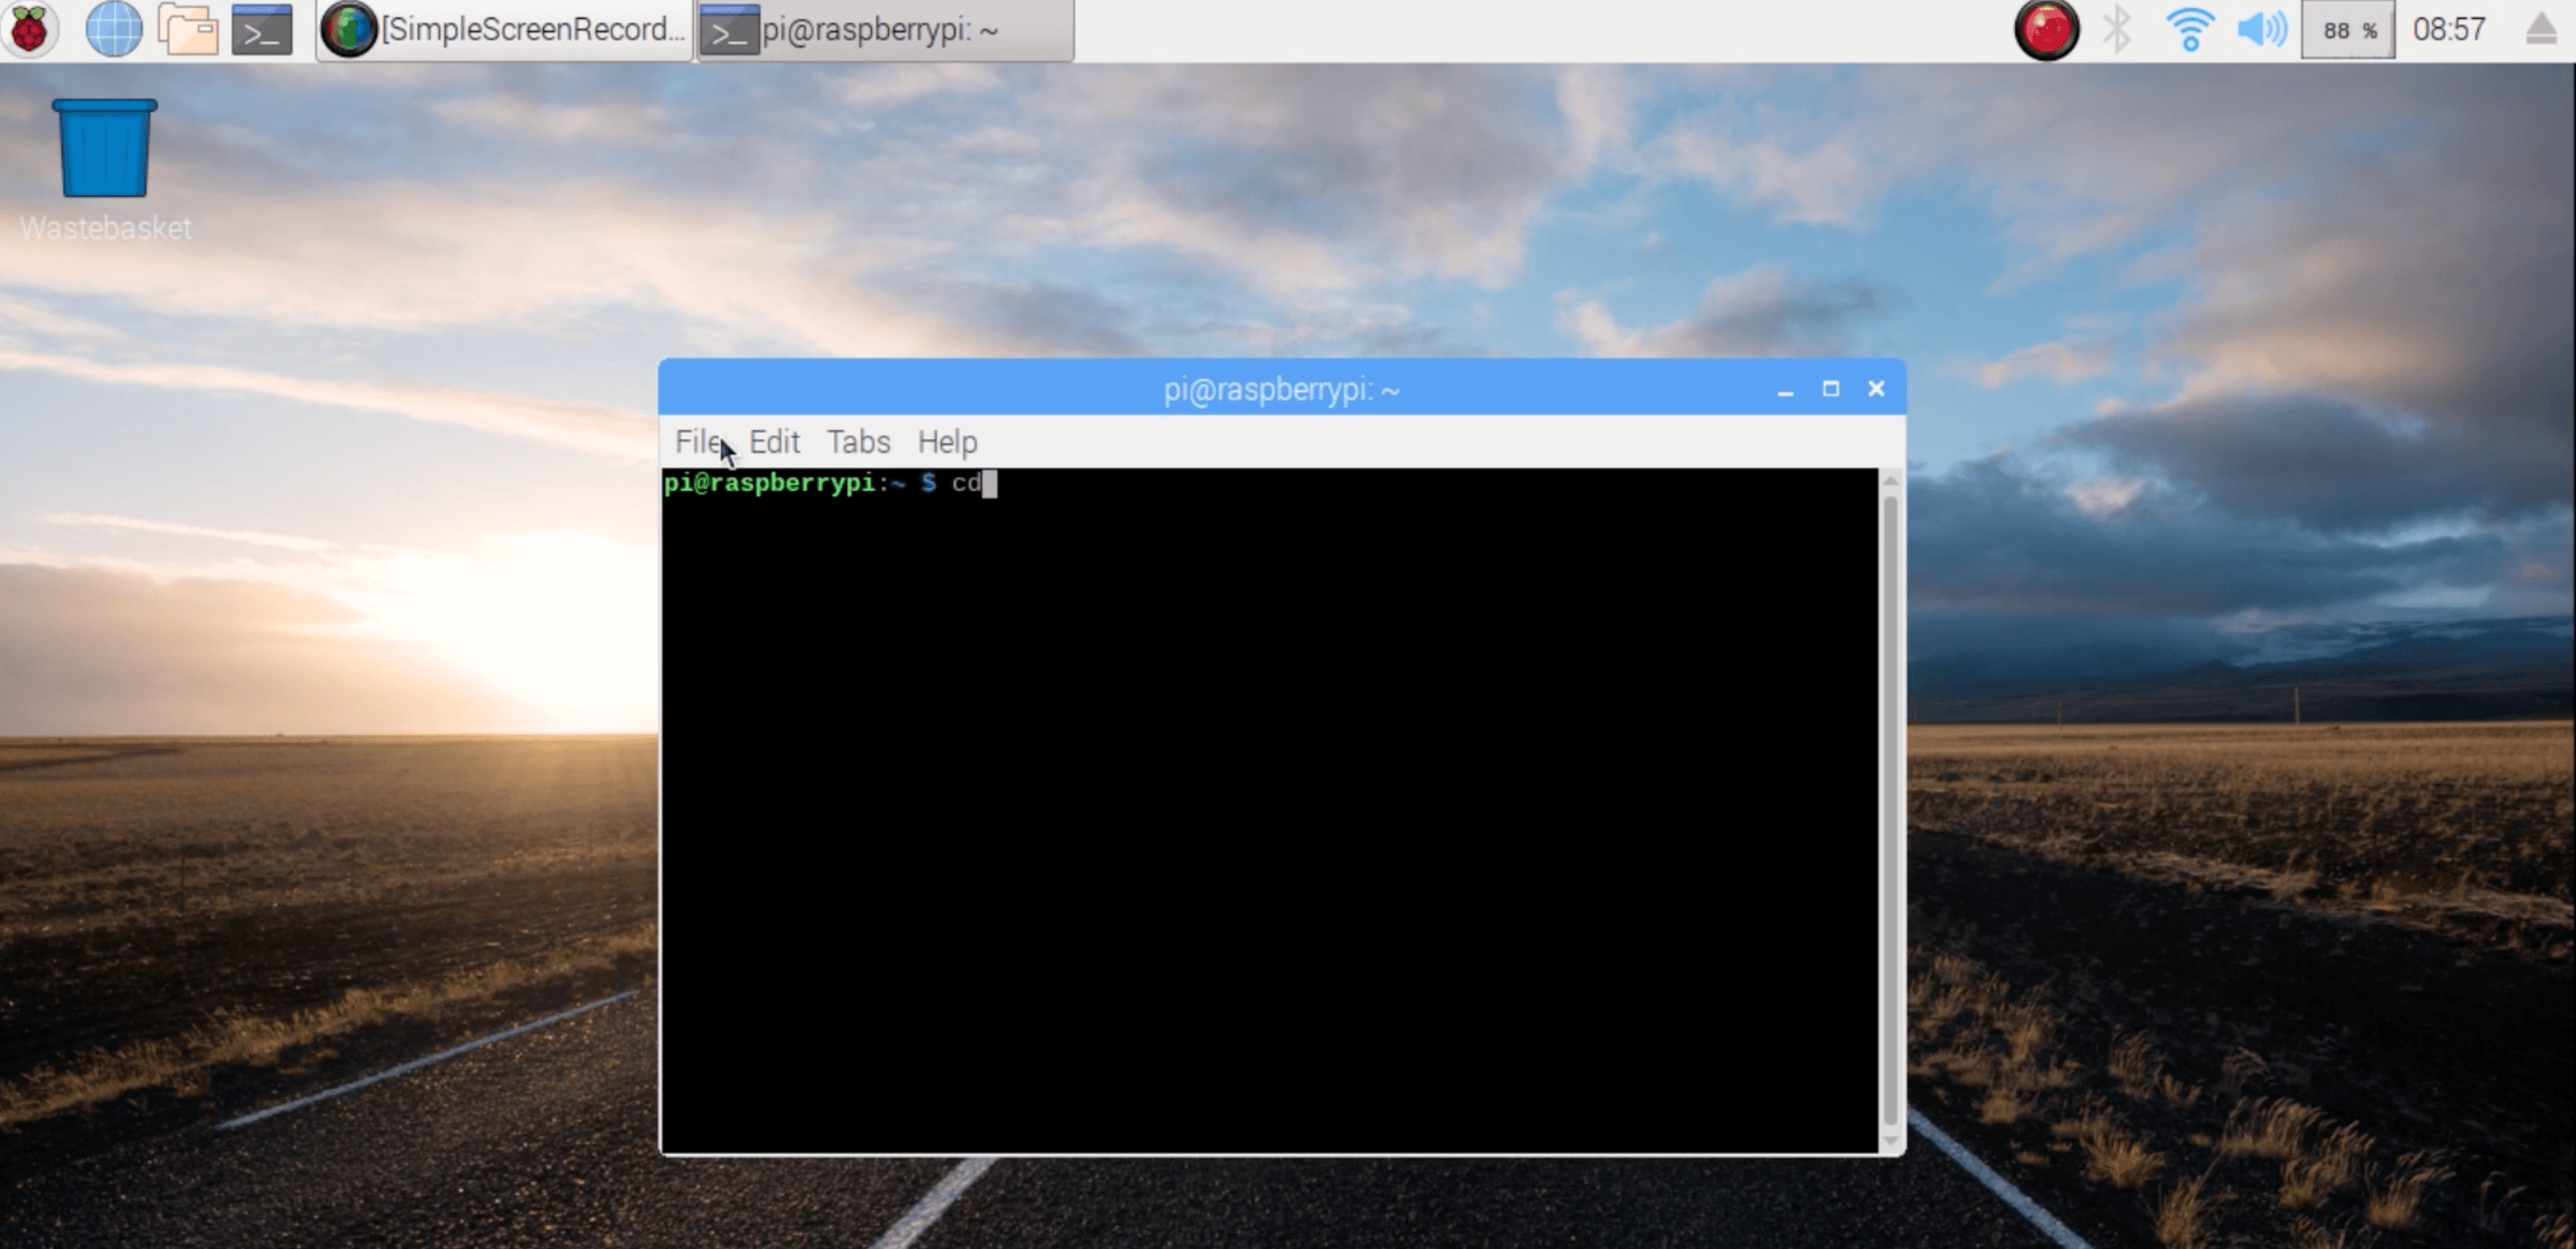The width and height of the screenshot is (2576, 1249).
Task: Click the scrollbar down arrow in terminal
Action: [1890, 1140]
